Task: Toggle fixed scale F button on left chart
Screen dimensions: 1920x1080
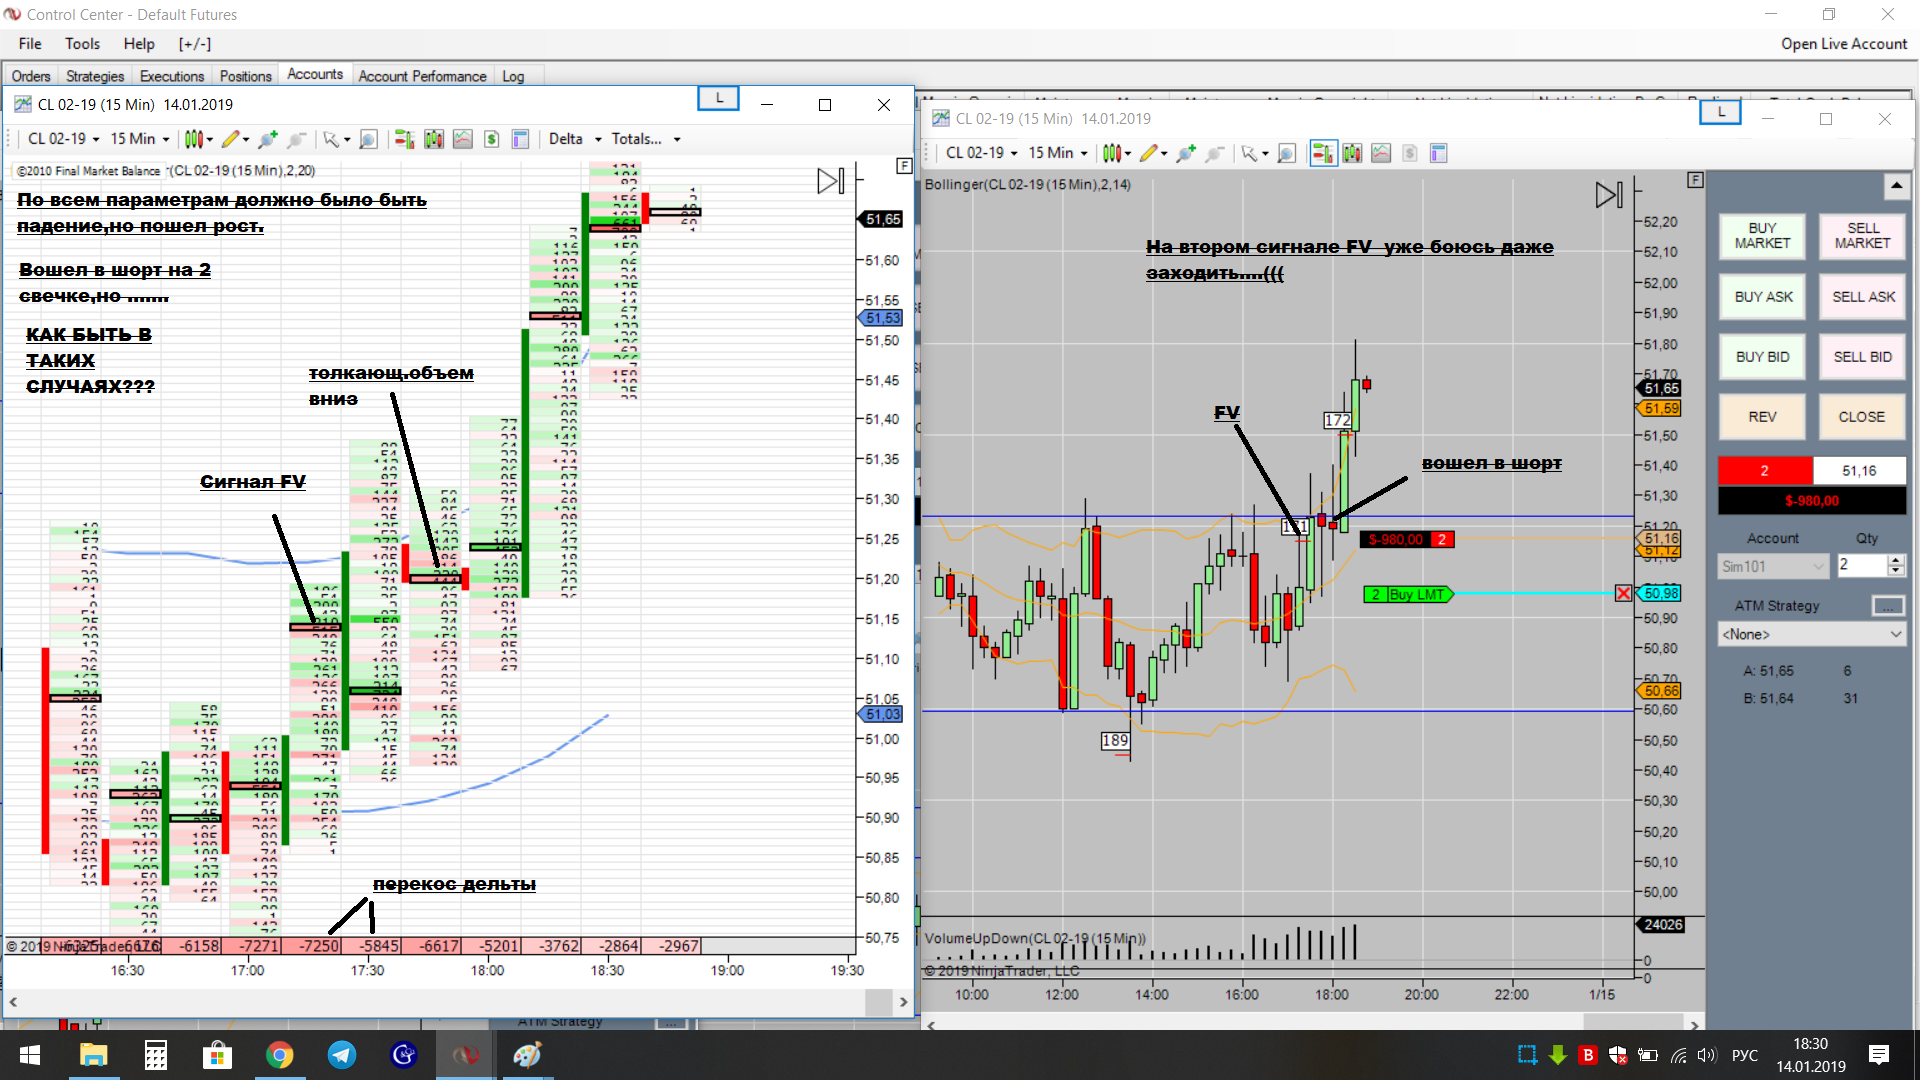Action: 904,166
